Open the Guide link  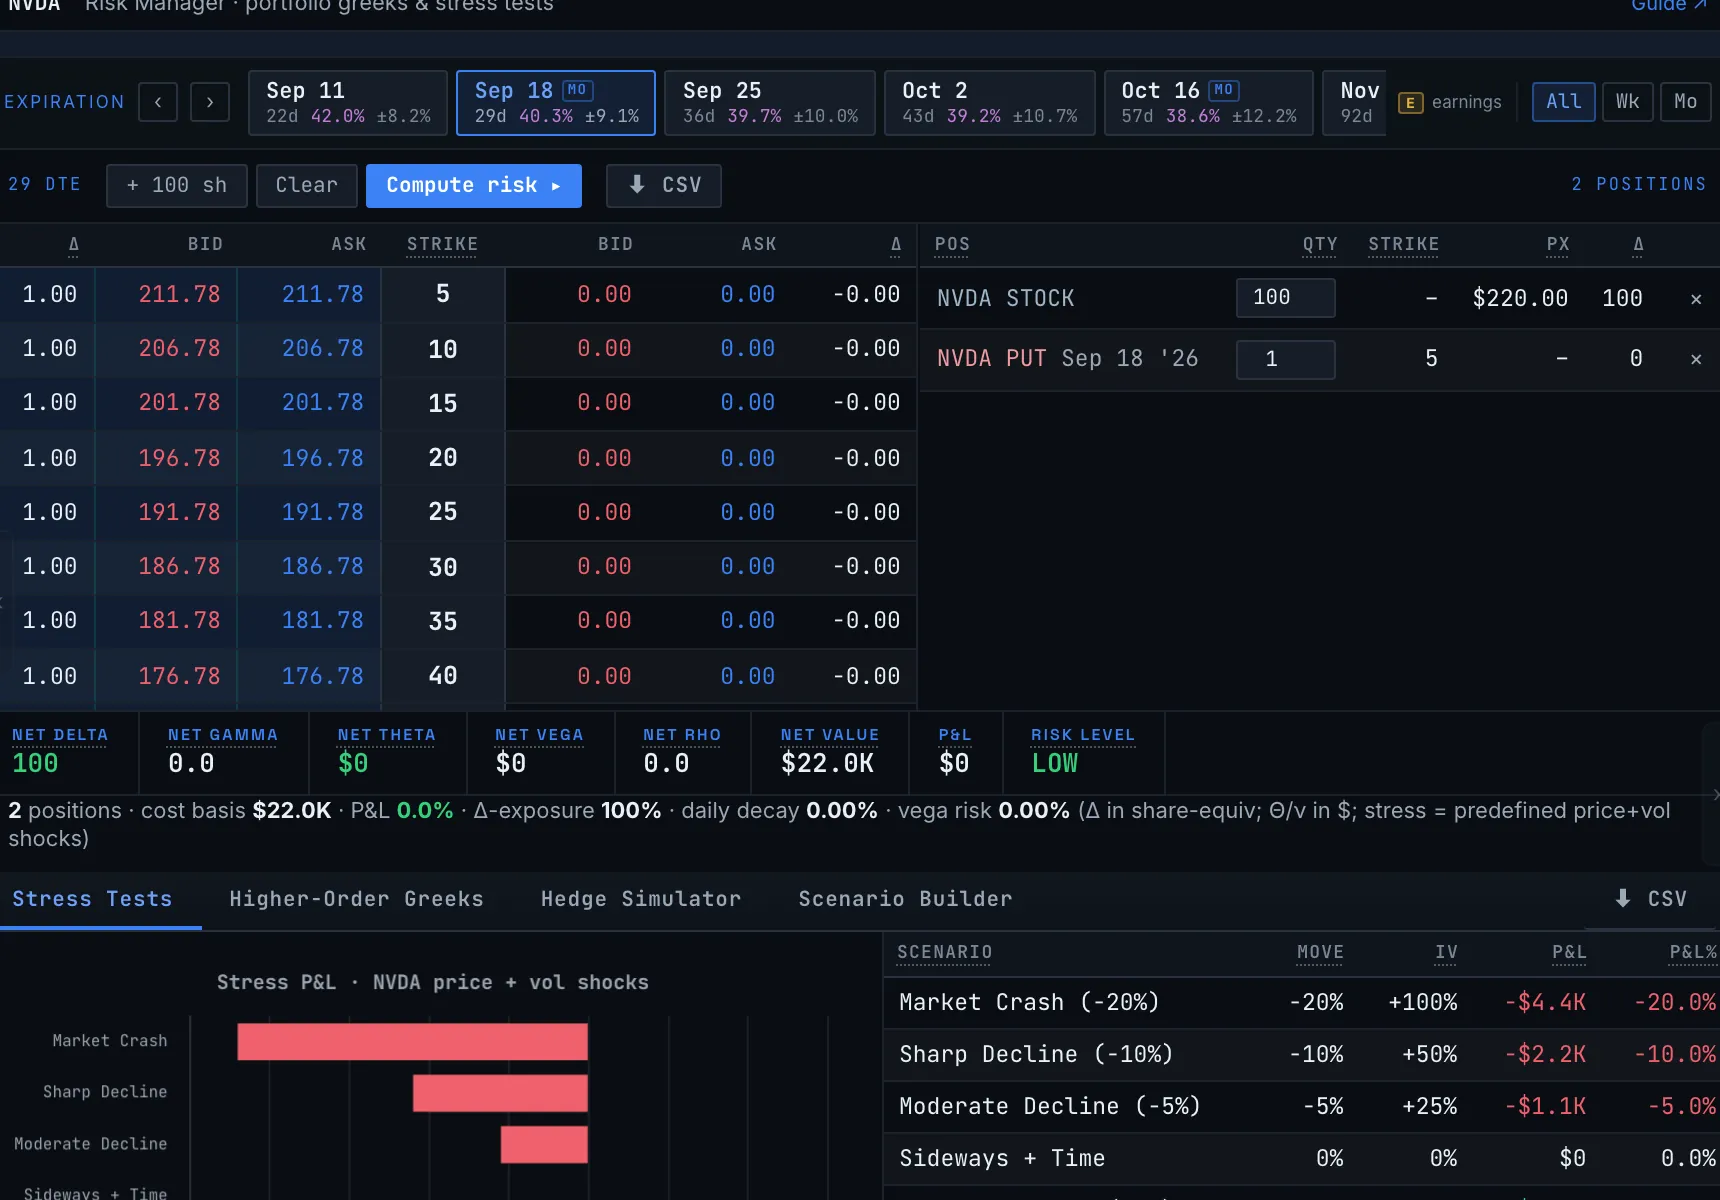click(1668, 6)
